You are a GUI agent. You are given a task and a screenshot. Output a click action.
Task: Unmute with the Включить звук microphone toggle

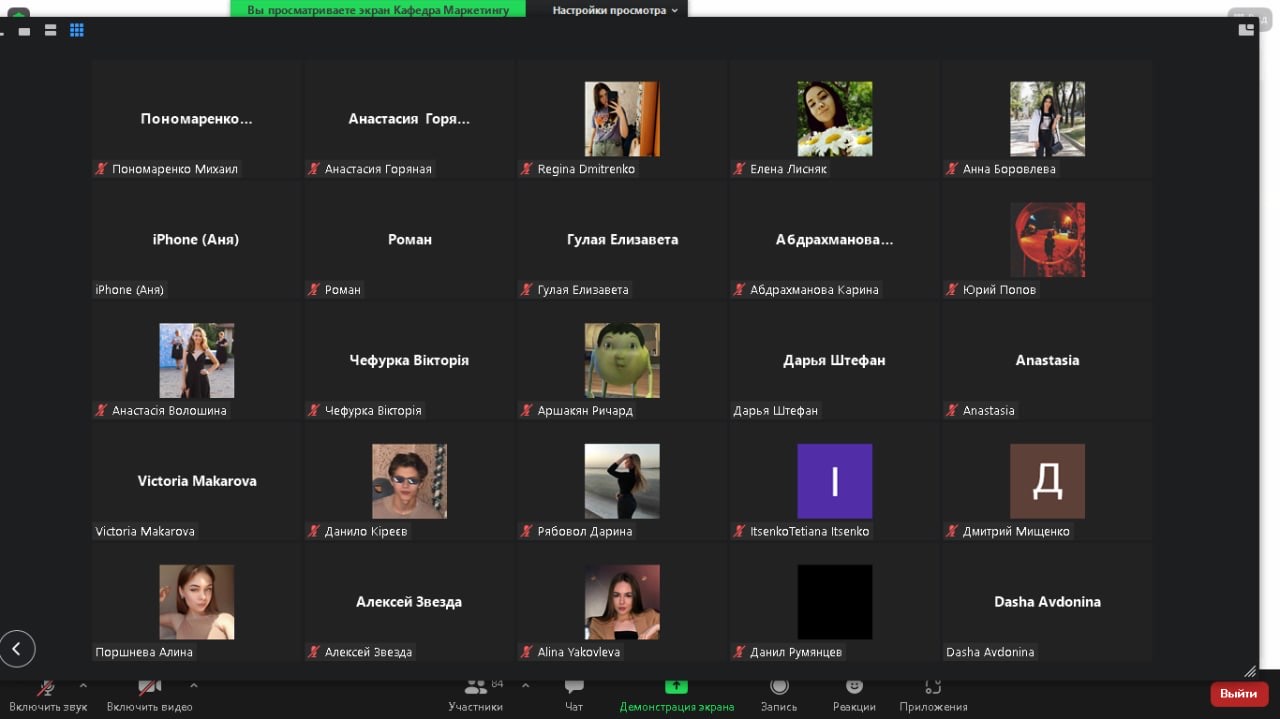[47, 695]
